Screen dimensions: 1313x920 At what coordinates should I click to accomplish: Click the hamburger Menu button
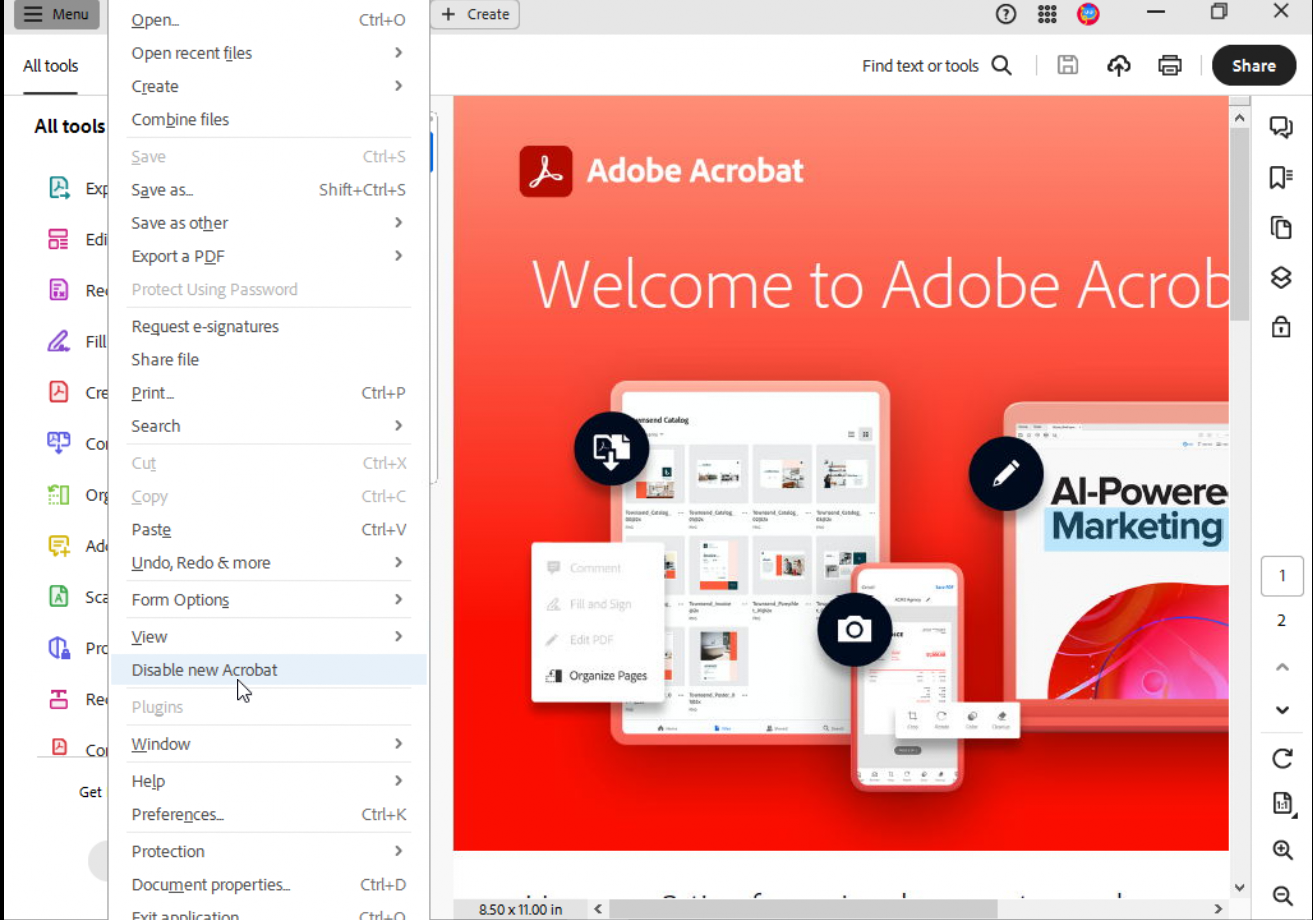[x=57, y=14]
